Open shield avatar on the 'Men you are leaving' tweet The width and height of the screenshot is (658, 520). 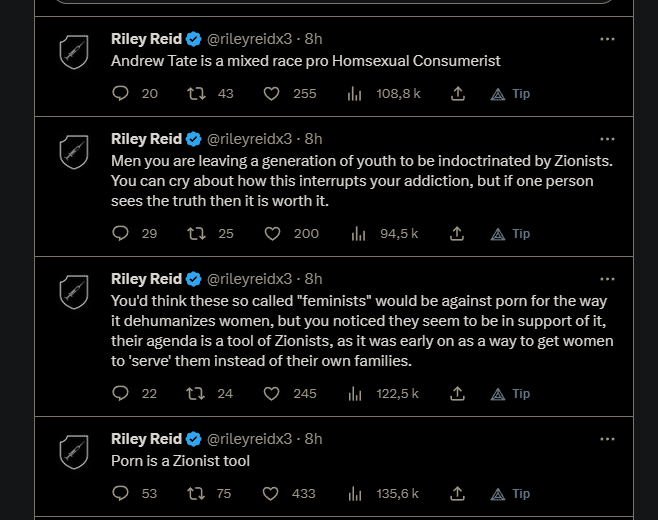pos(74,152)
